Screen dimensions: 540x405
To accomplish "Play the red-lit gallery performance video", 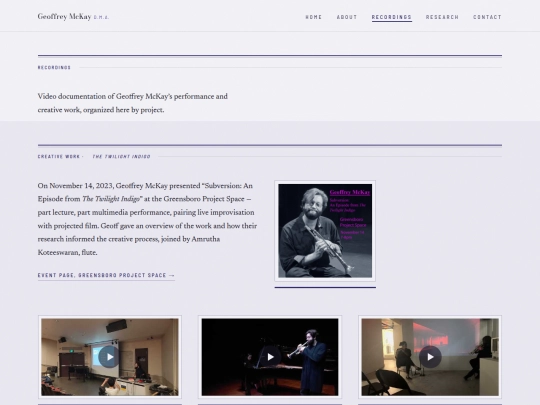I will click(x=430, y=357).
